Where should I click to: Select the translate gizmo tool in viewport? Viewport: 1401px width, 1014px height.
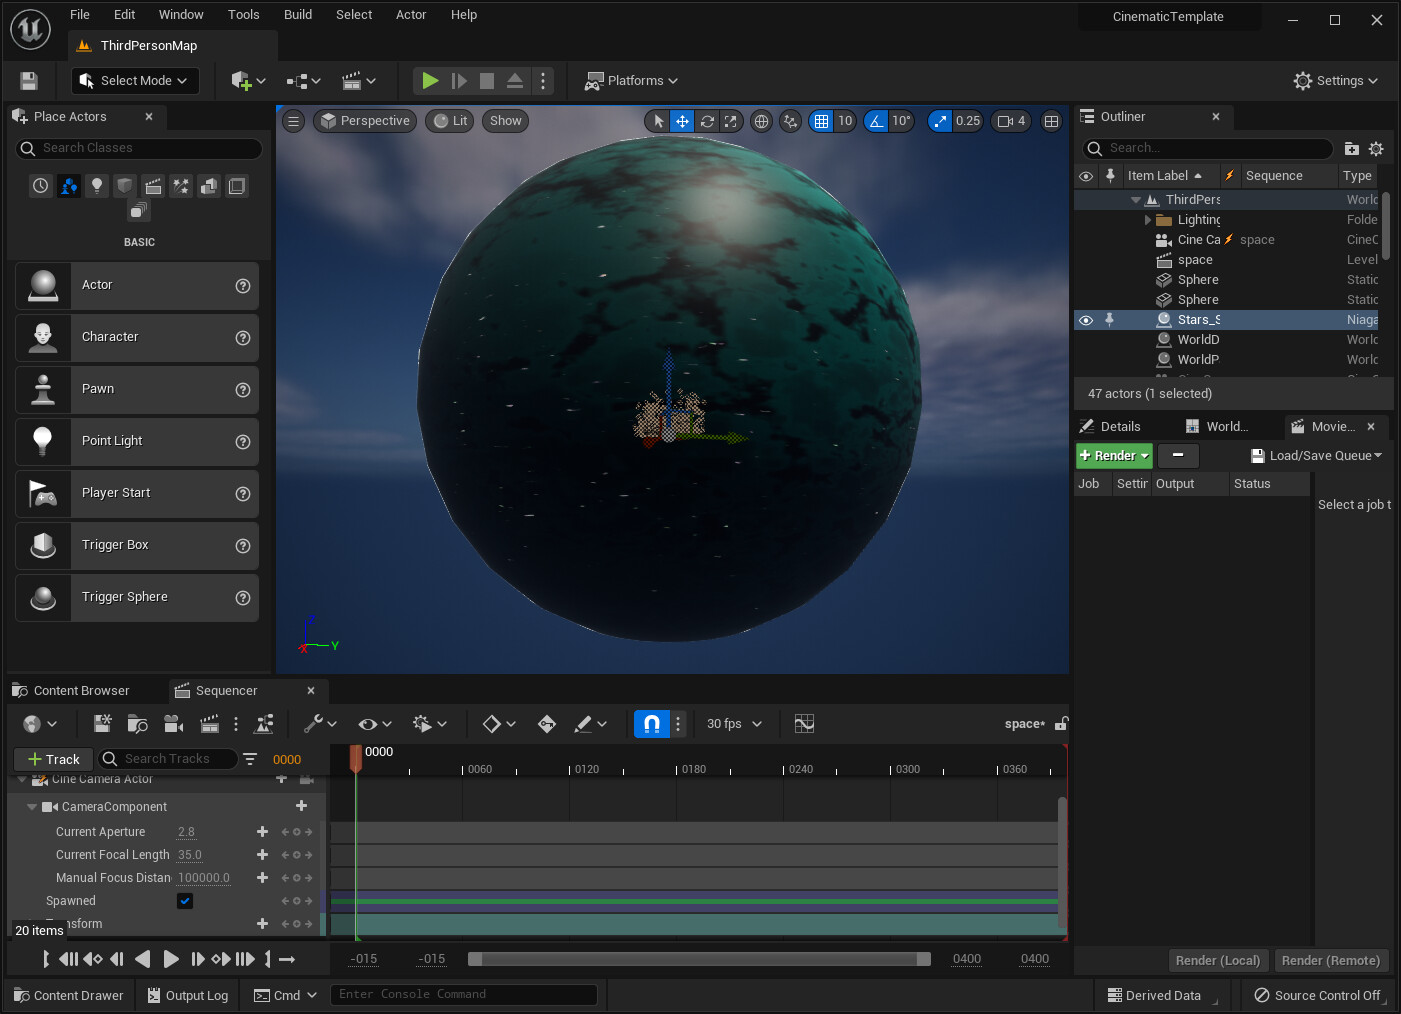(x=682, y=121)
